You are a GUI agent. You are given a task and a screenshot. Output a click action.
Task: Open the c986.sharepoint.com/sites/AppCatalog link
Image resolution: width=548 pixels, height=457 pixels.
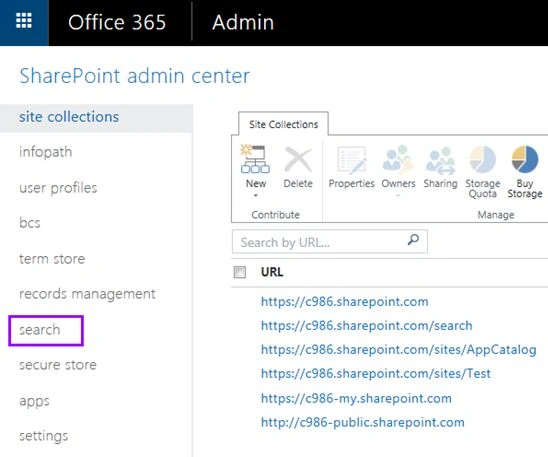(x=399, y=350)
